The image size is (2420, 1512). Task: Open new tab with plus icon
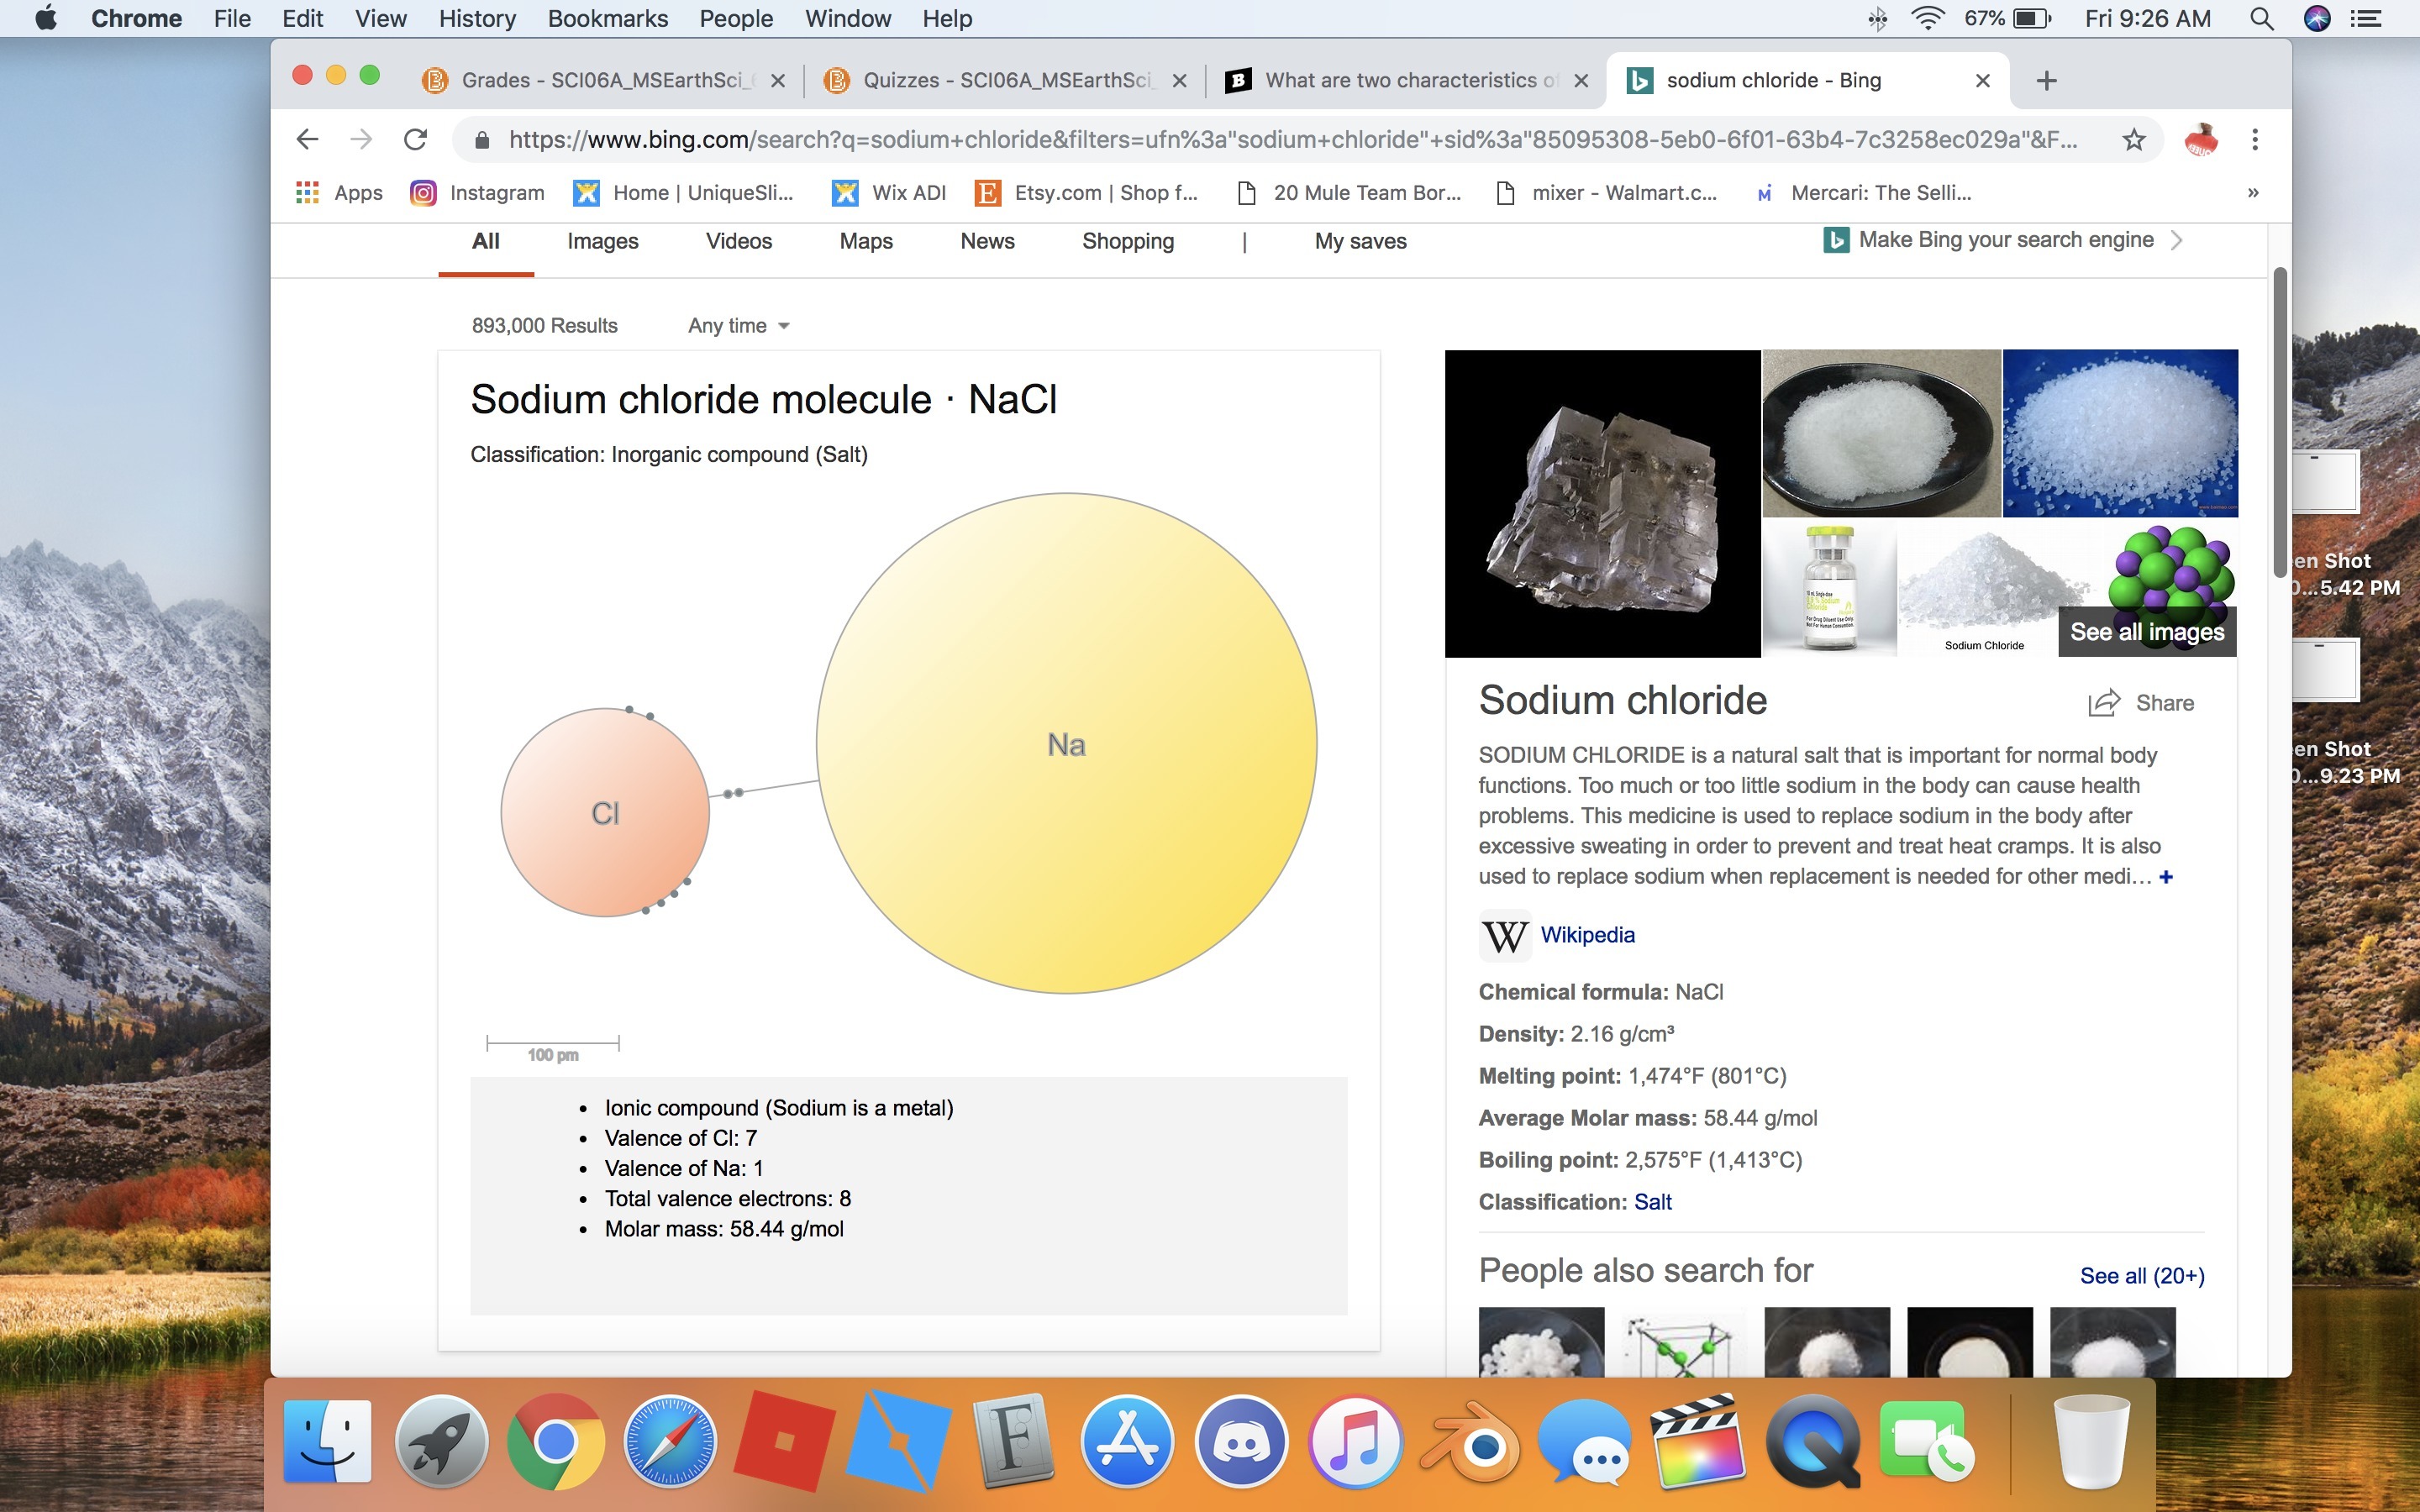[2046, 81]
